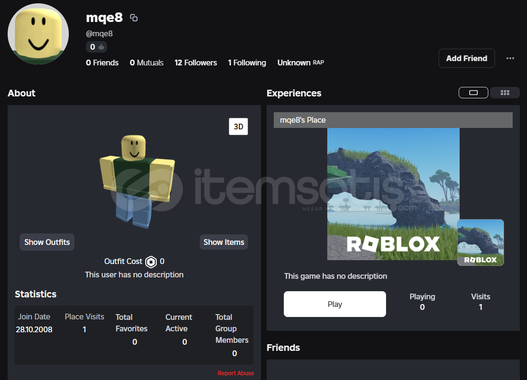Open the three-dot more options menu
This screenshot has height=380, width=527.
pyautogui.click(x=510, y=58)
